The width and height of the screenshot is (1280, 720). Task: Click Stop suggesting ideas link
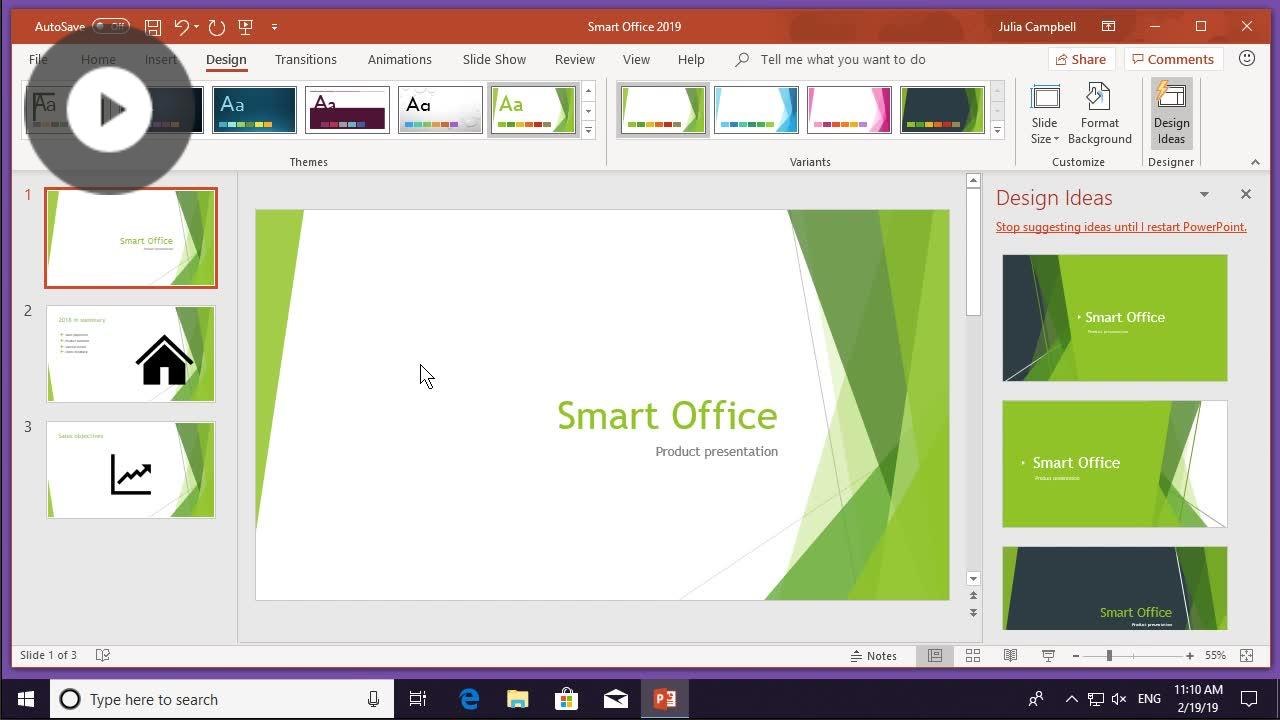tap(1120, 227)
